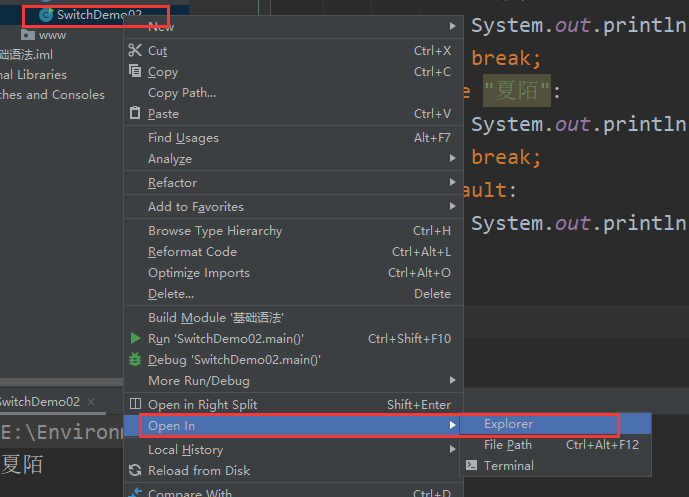This screenshot has height=497, width=689.
Task: Choose Reformat Code
Action: 294,252
